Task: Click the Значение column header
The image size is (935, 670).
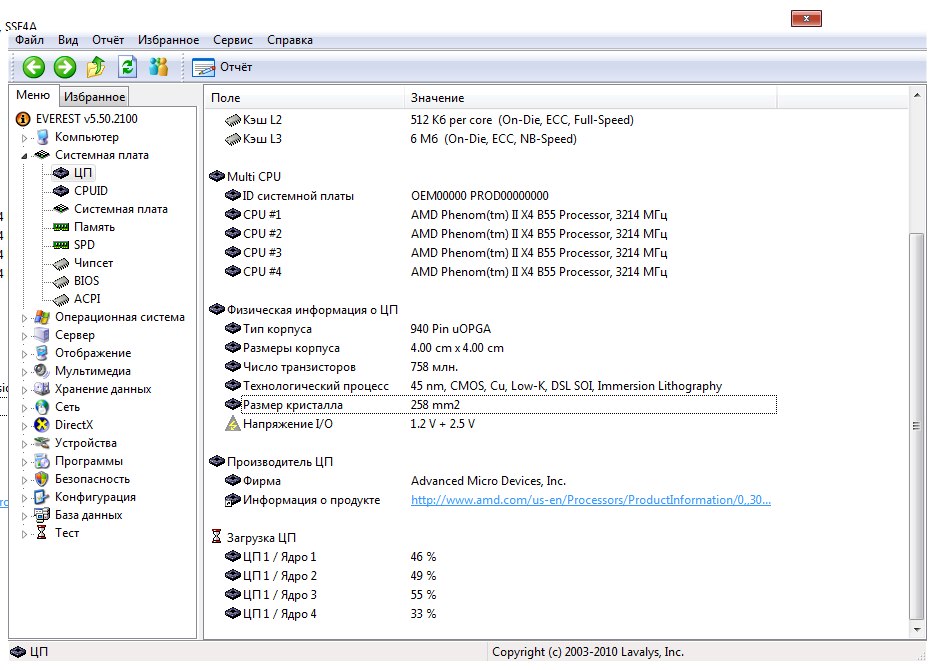Action: [x=437, y=98]
